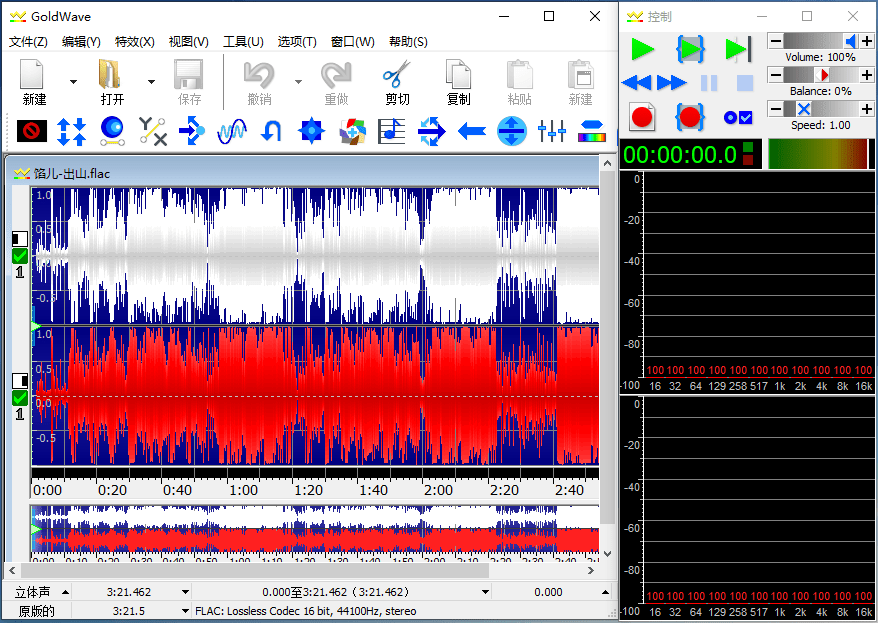The height and width of the screenshot is (623, 878).
Task: Open the selection range dropdown arrow
Action: [x=485, y=592]
